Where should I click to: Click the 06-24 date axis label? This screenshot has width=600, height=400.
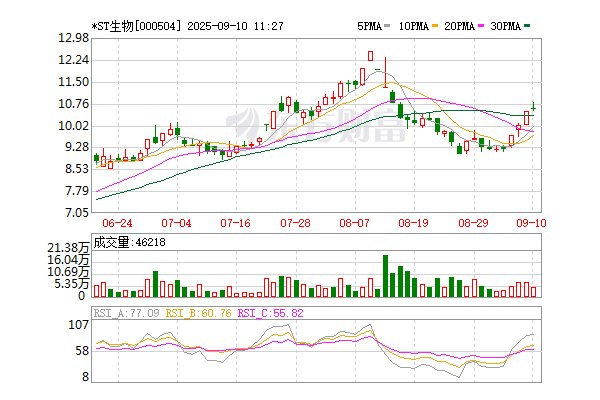tap(118, 222)
